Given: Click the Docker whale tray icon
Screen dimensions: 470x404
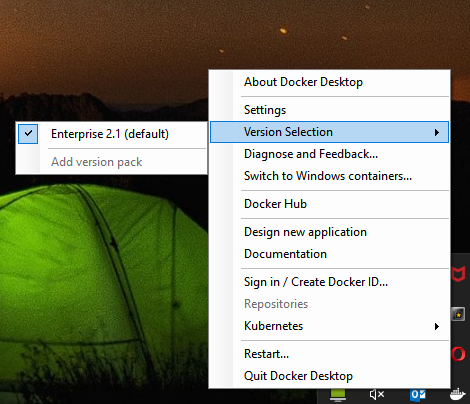Looking at the screenshot, I should 458,394.
